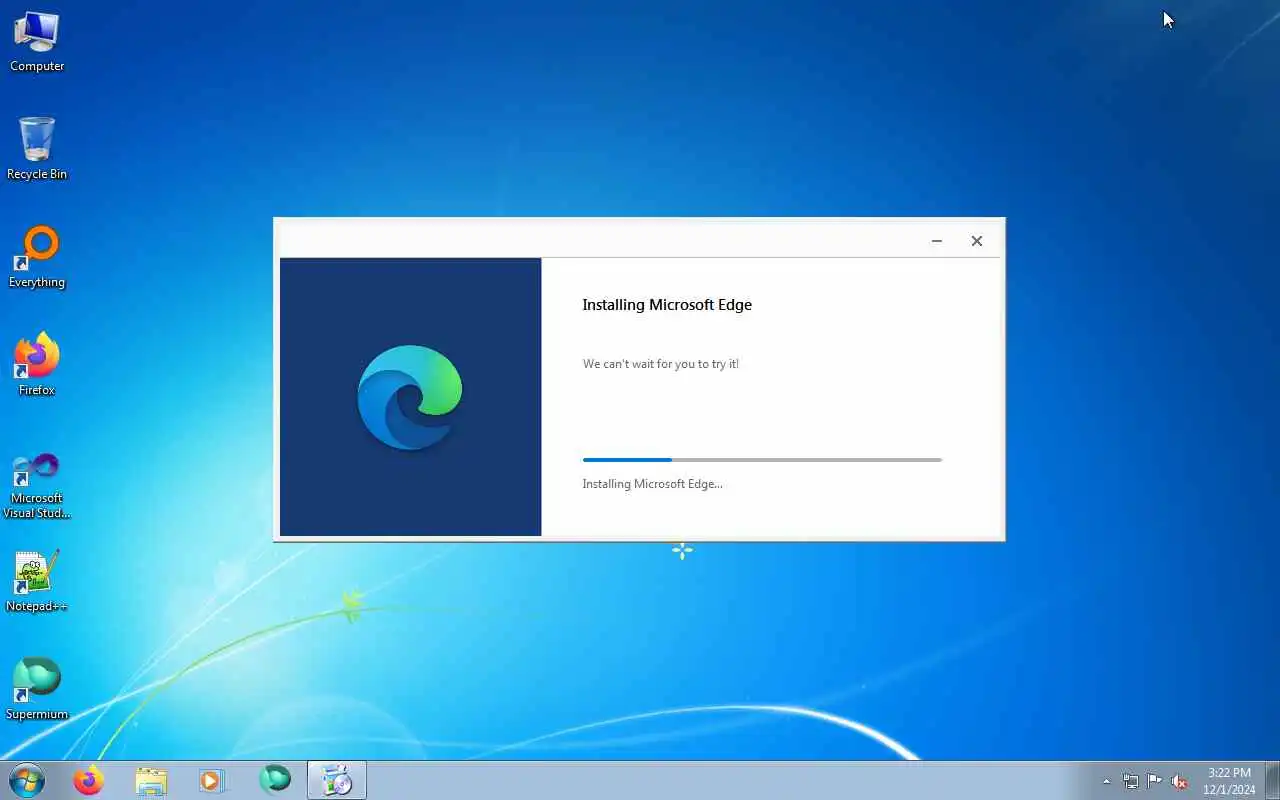Viewport: 1280px width, 800px height.
Task: Click the 'Installing Microsoft Edge...' status text
Action: tap(652, 484)
